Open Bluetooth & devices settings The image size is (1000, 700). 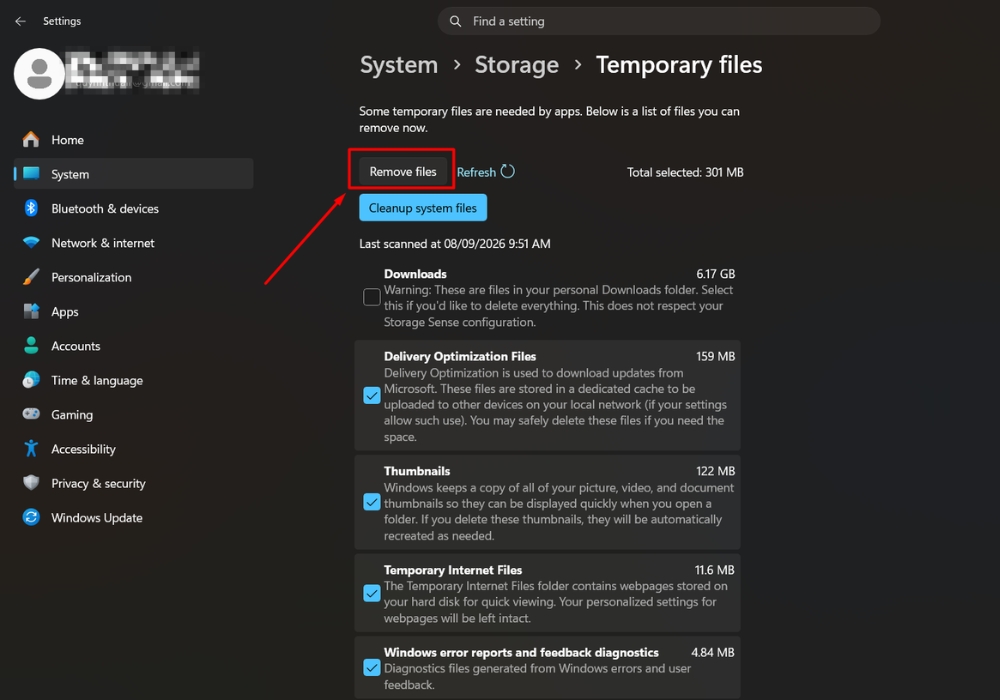[x=133, y=208]
